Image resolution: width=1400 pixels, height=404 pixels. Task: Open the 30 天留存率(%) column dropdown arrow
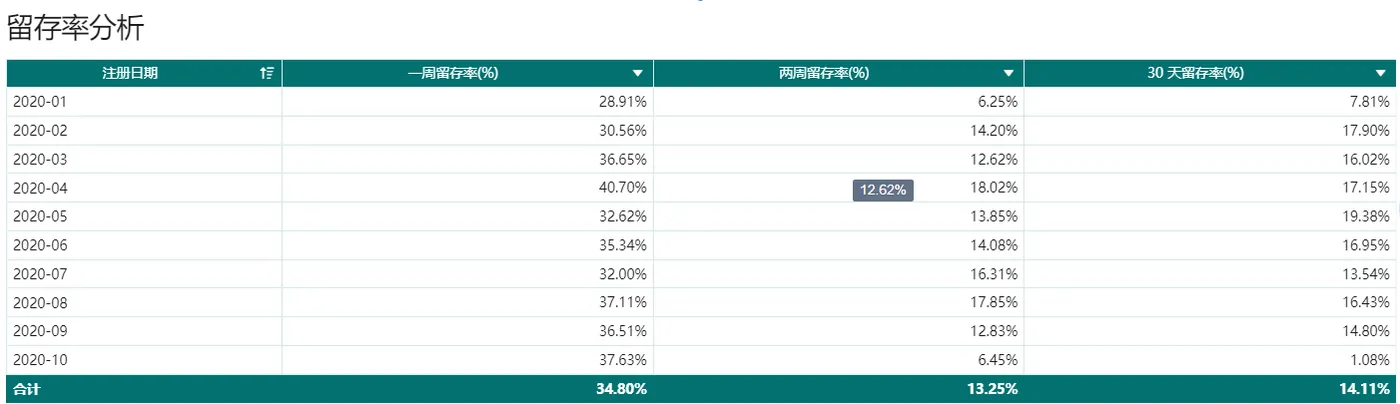[x=1381, y=73]
